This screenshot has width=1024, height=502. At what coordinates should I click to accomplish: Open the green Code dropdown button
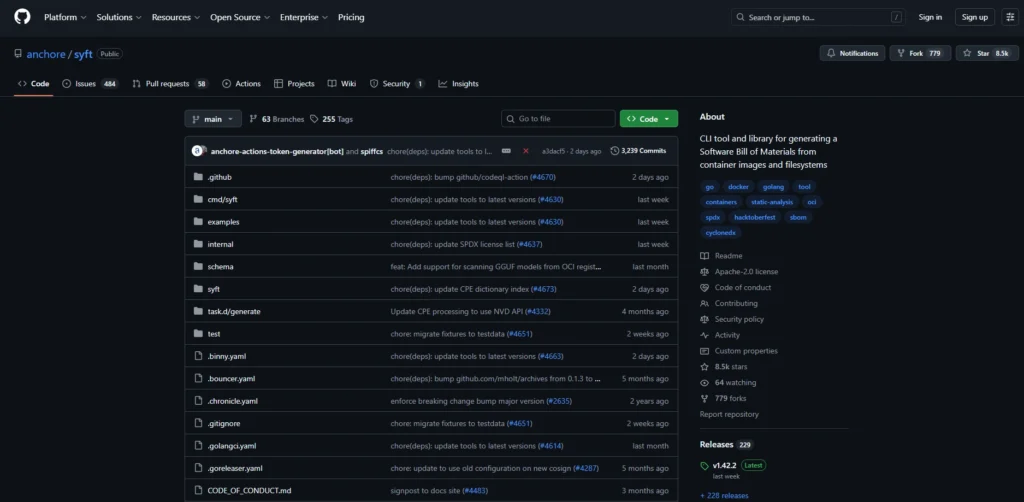648,119
